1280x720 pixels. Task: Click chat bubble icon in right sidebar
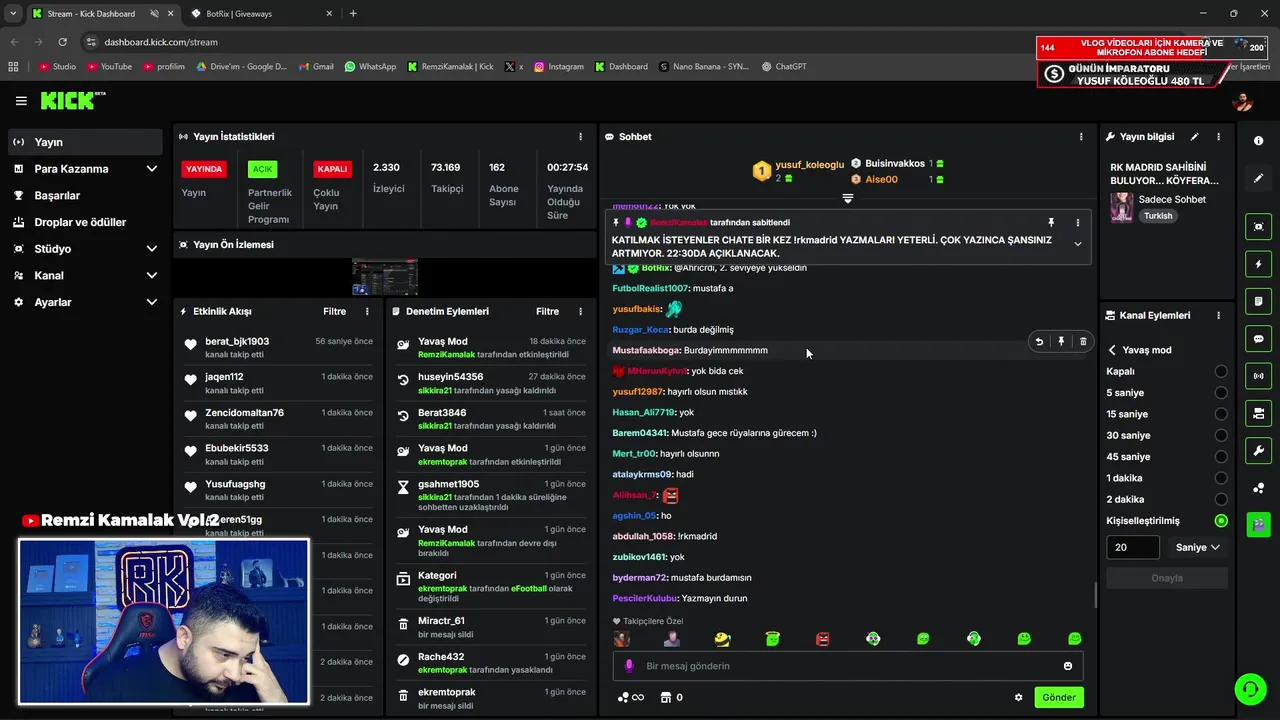coord(1259,339)
